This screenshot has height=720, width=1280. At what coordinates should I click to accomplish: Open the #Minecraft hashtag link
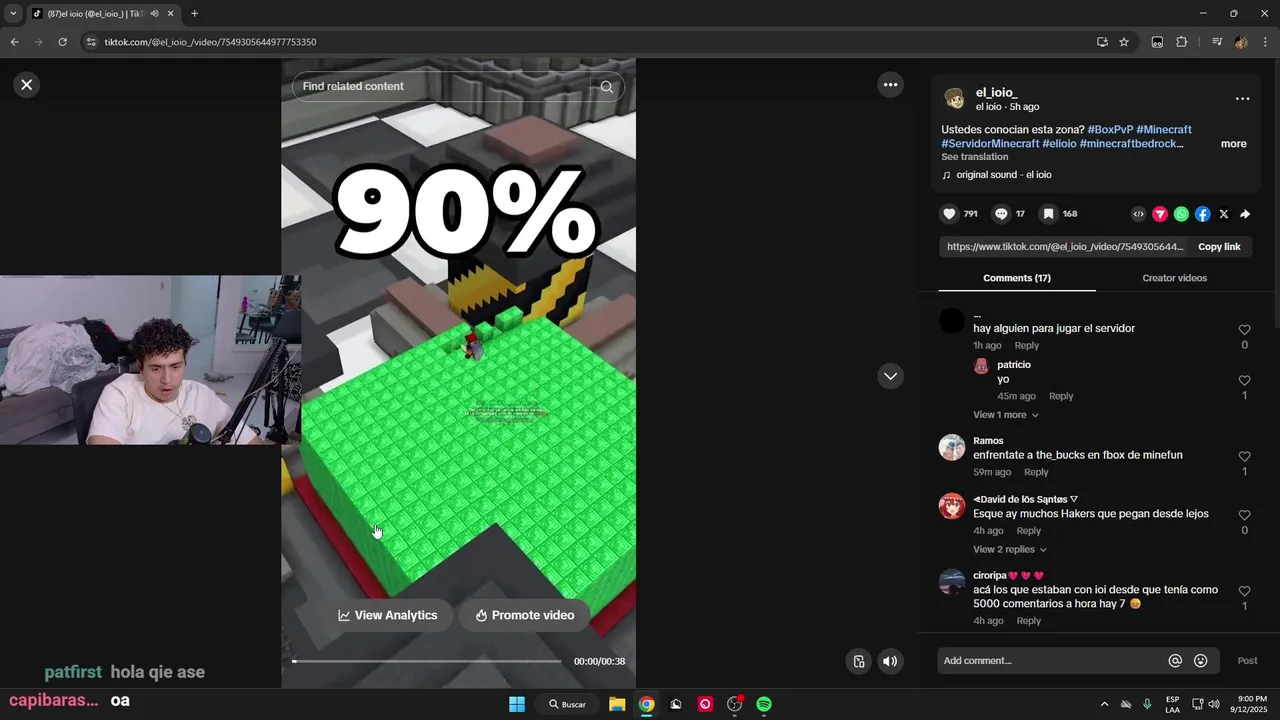point(1164,130)
